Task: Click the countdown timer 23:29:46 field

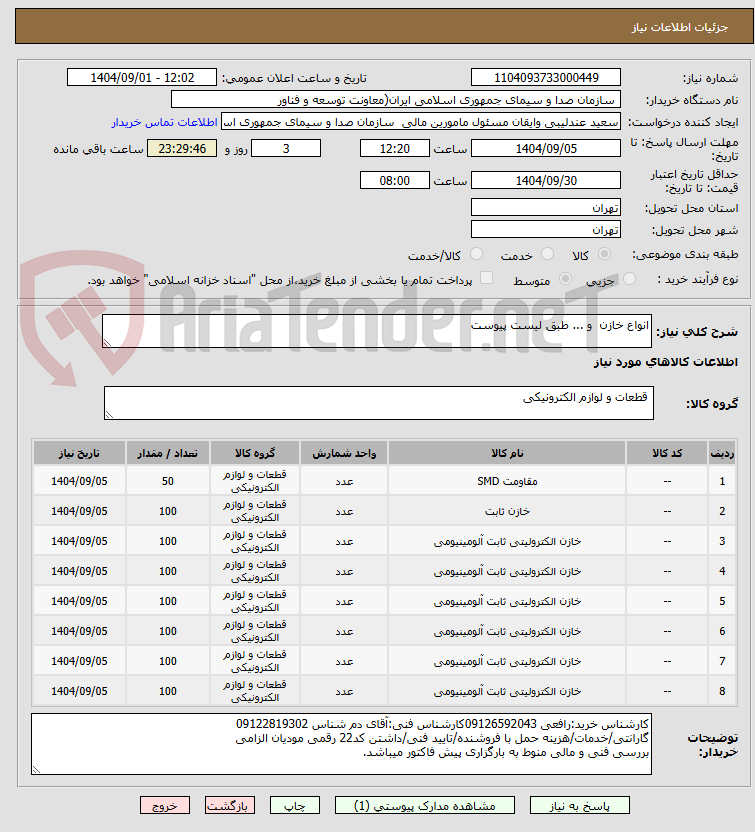Action: 182,149
